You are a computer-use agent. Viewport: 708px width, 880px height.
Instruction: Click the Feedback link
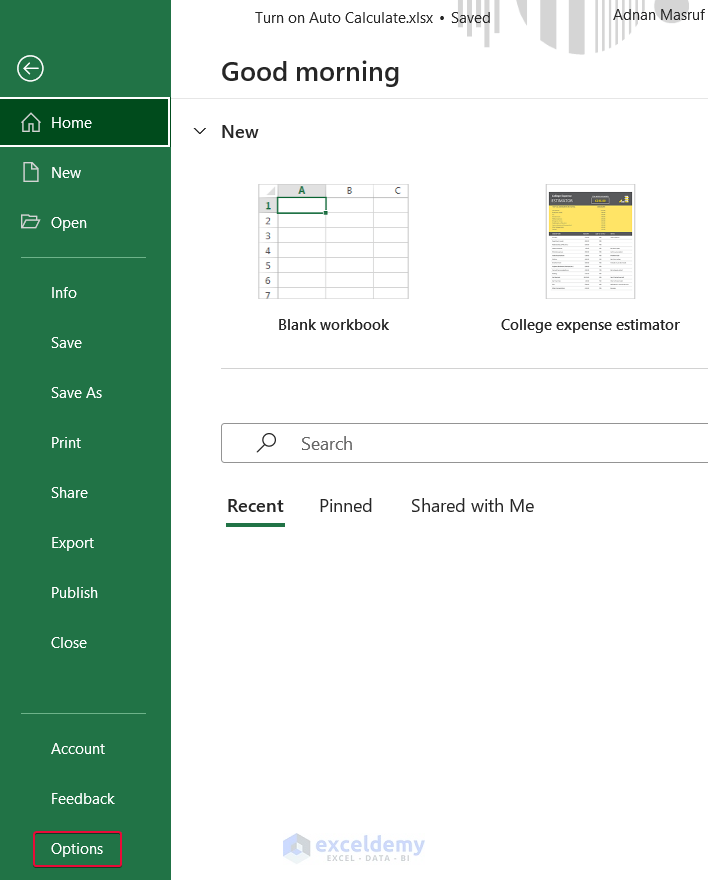tap(83, 799)
